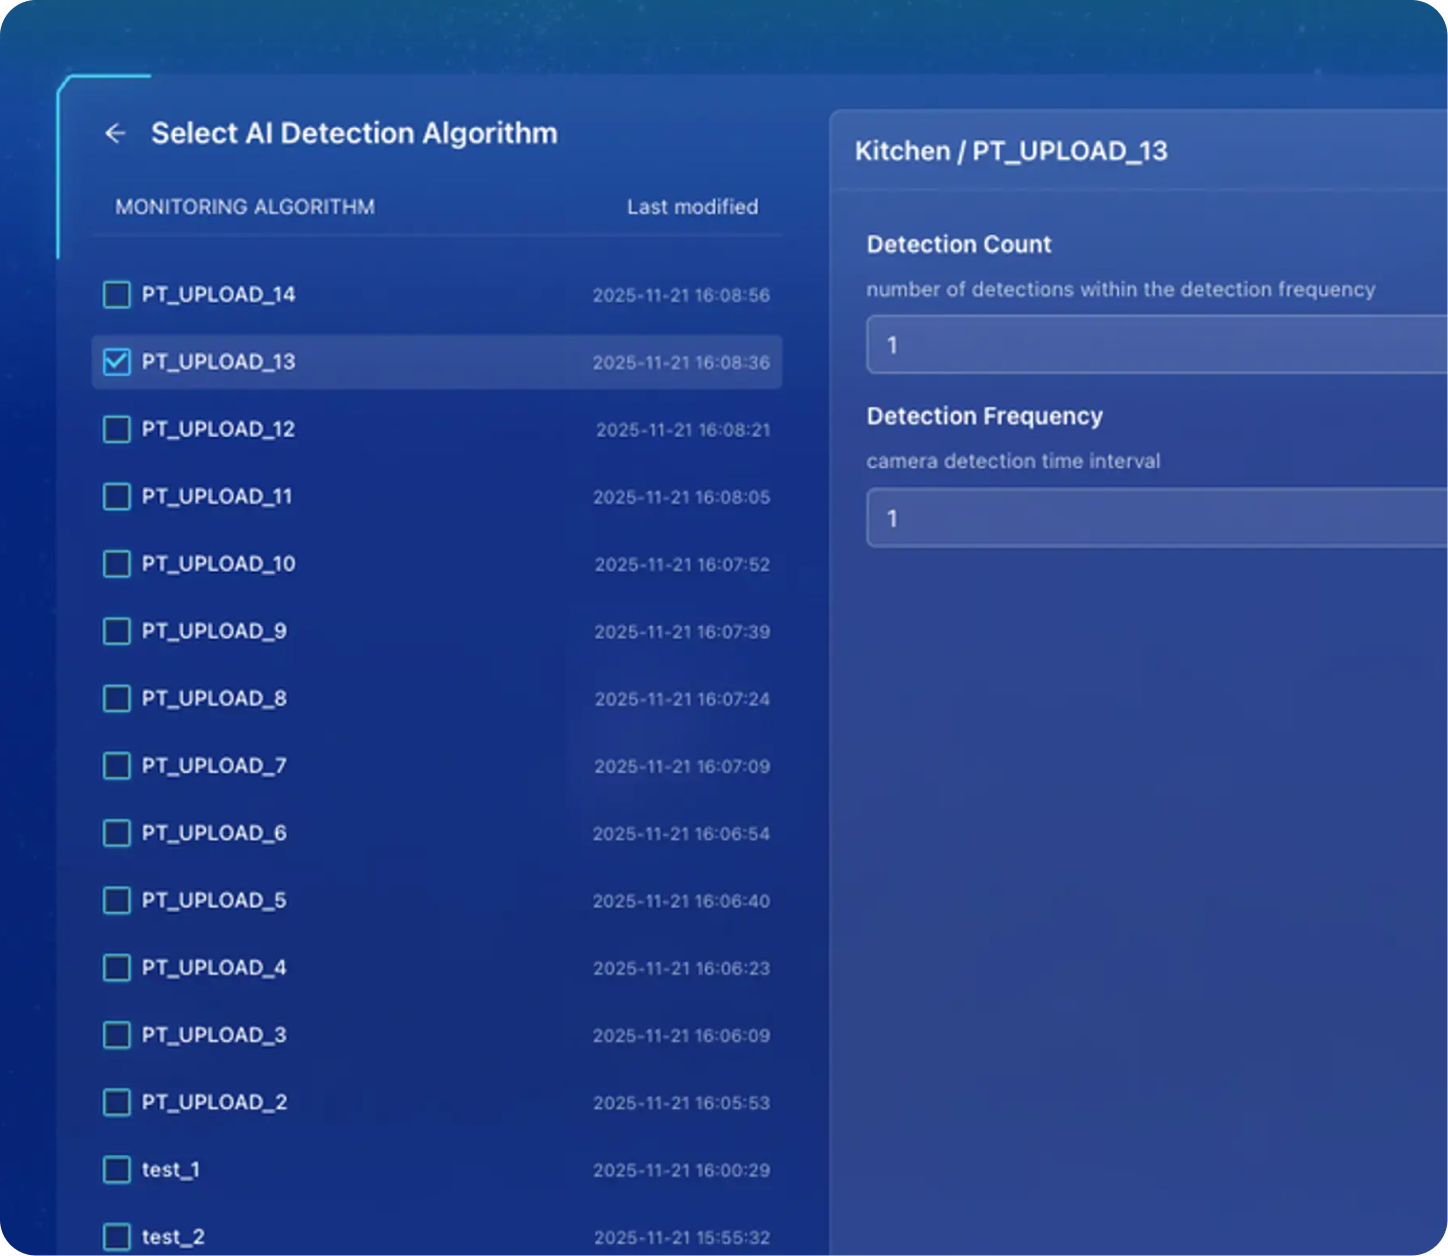The image size is (1448, 1256).
Task: Click the PT_UPLOAD_5 algorithm name
Action: (214, 900)
